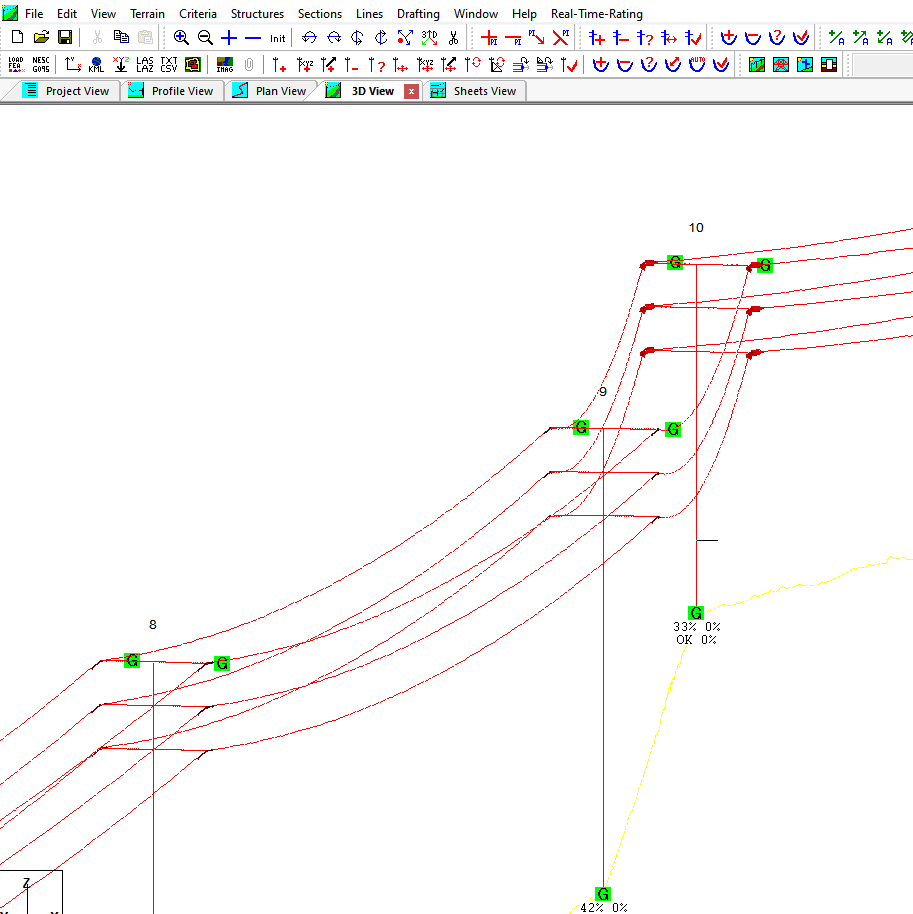Screen dimensions: 913x914
Task: Click the LAS LAZ import icon
Action: pyautogui.click(x=145, y=65)
